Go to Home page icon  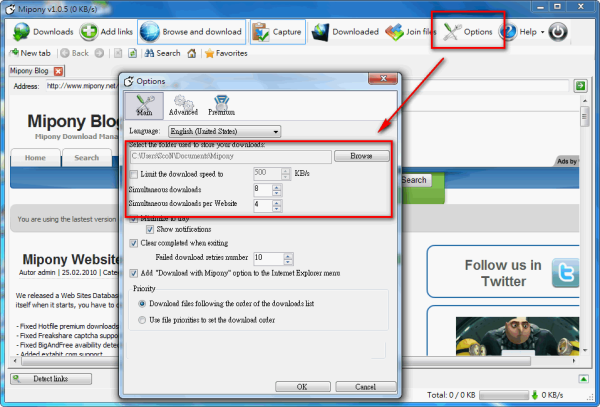[192, 53]
